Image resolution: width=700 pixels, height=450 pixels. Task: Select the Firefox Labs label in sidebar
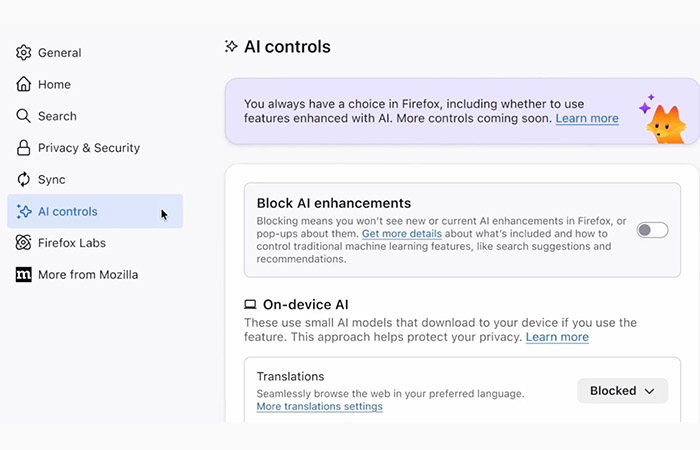[x=72, y=243]
